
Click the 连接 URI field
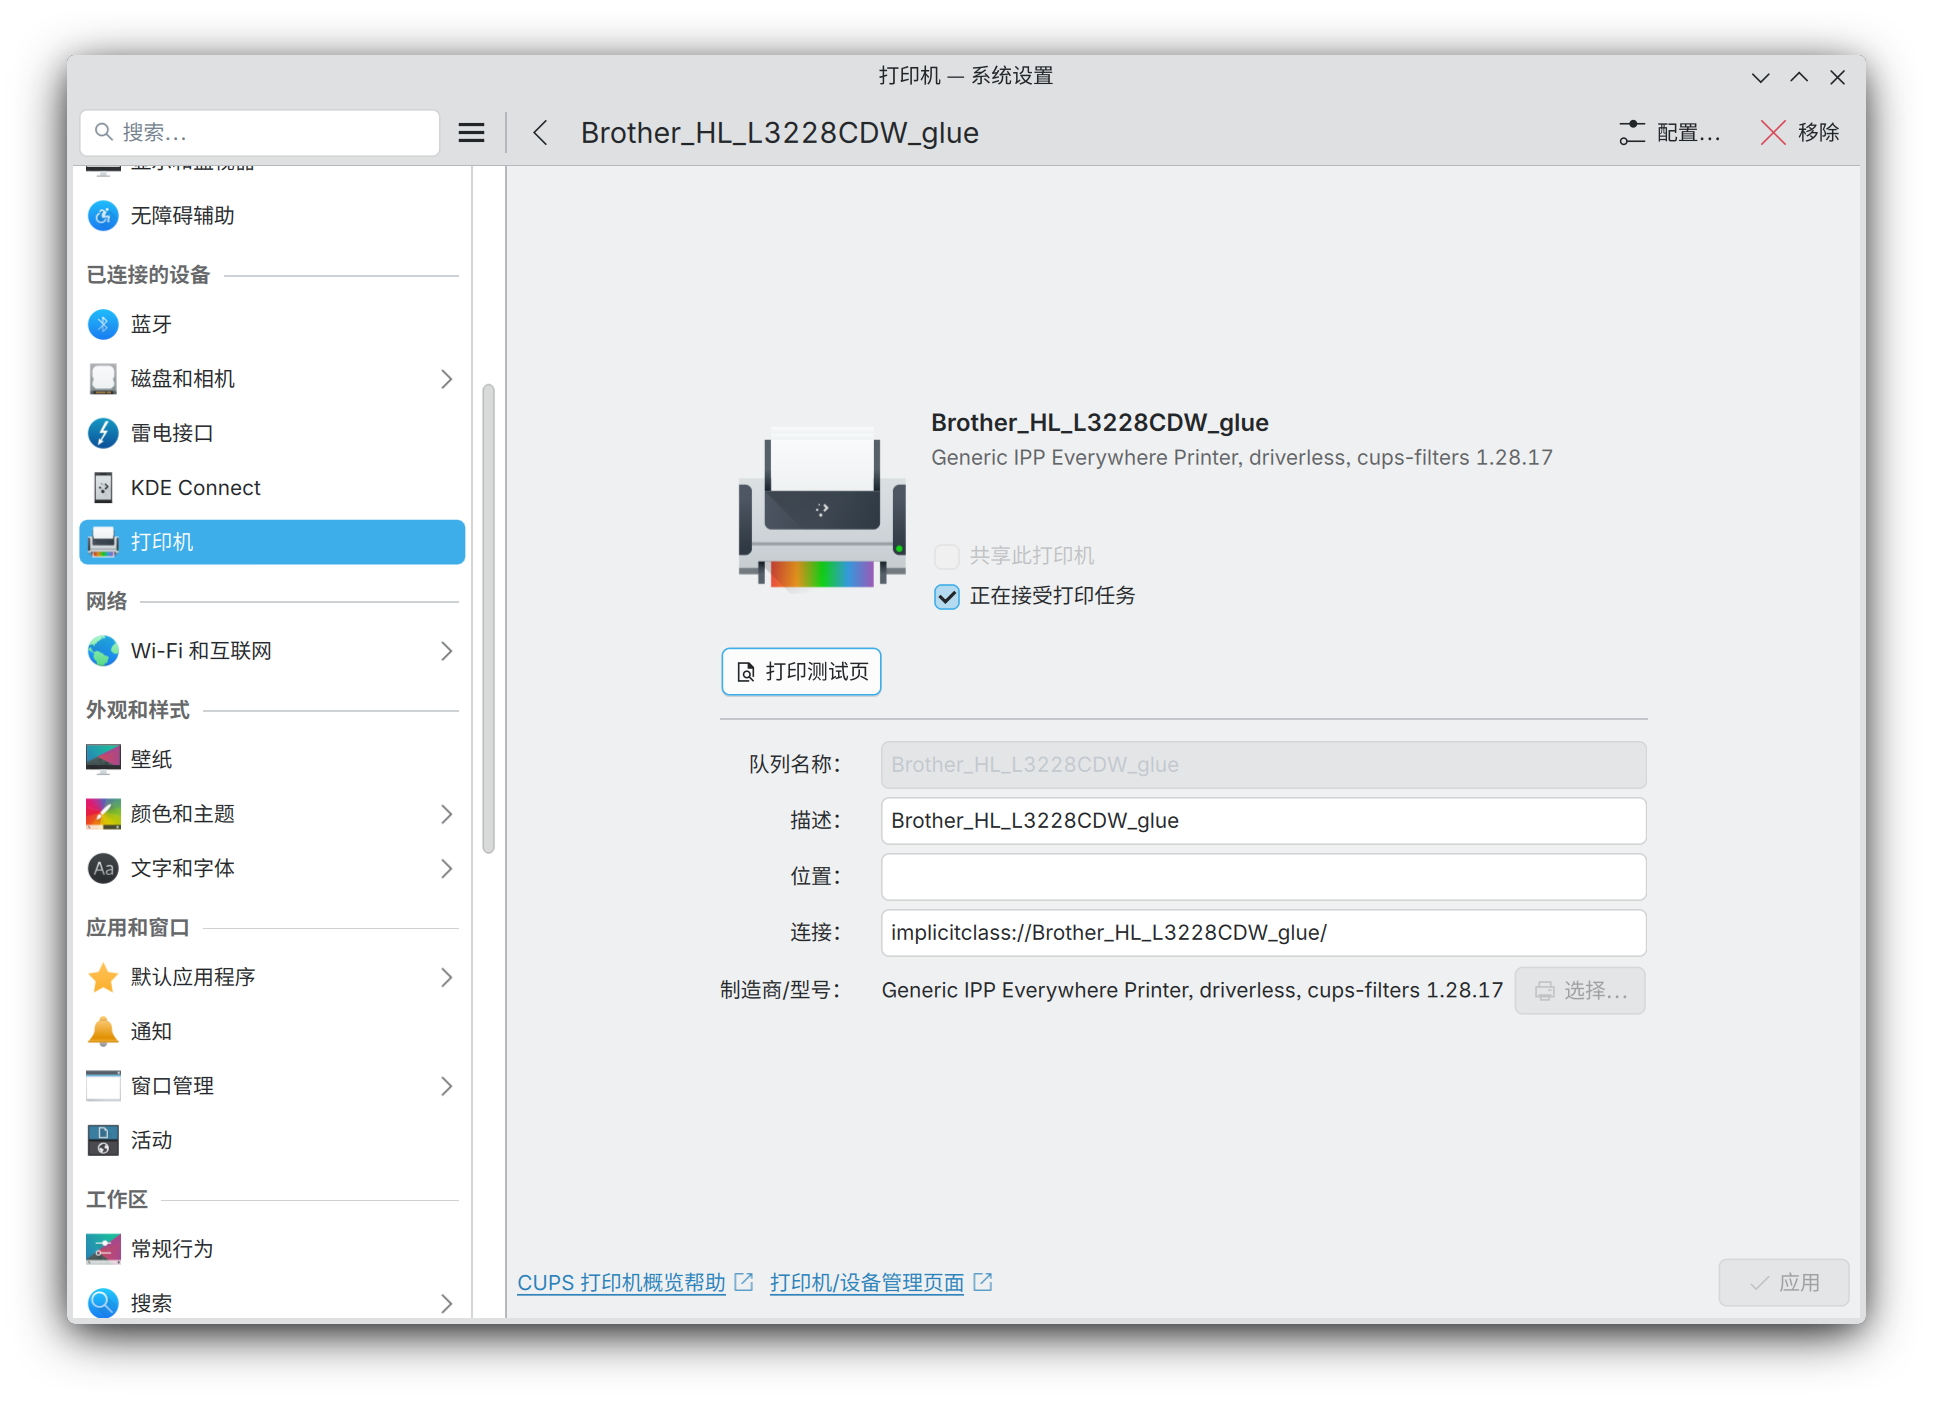coord(1263,933)
